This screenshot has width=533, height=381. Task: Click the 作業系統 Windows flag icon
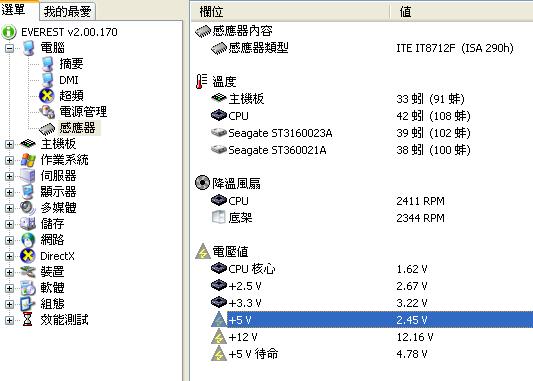[28, 160]
